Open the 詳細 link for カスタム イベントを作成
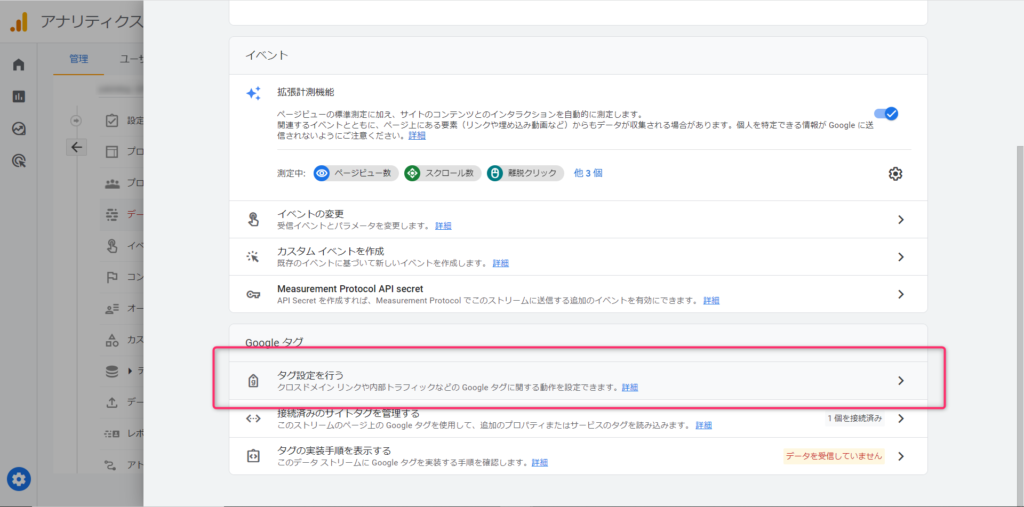1024x507 pixels. click(x=500, y=263)
